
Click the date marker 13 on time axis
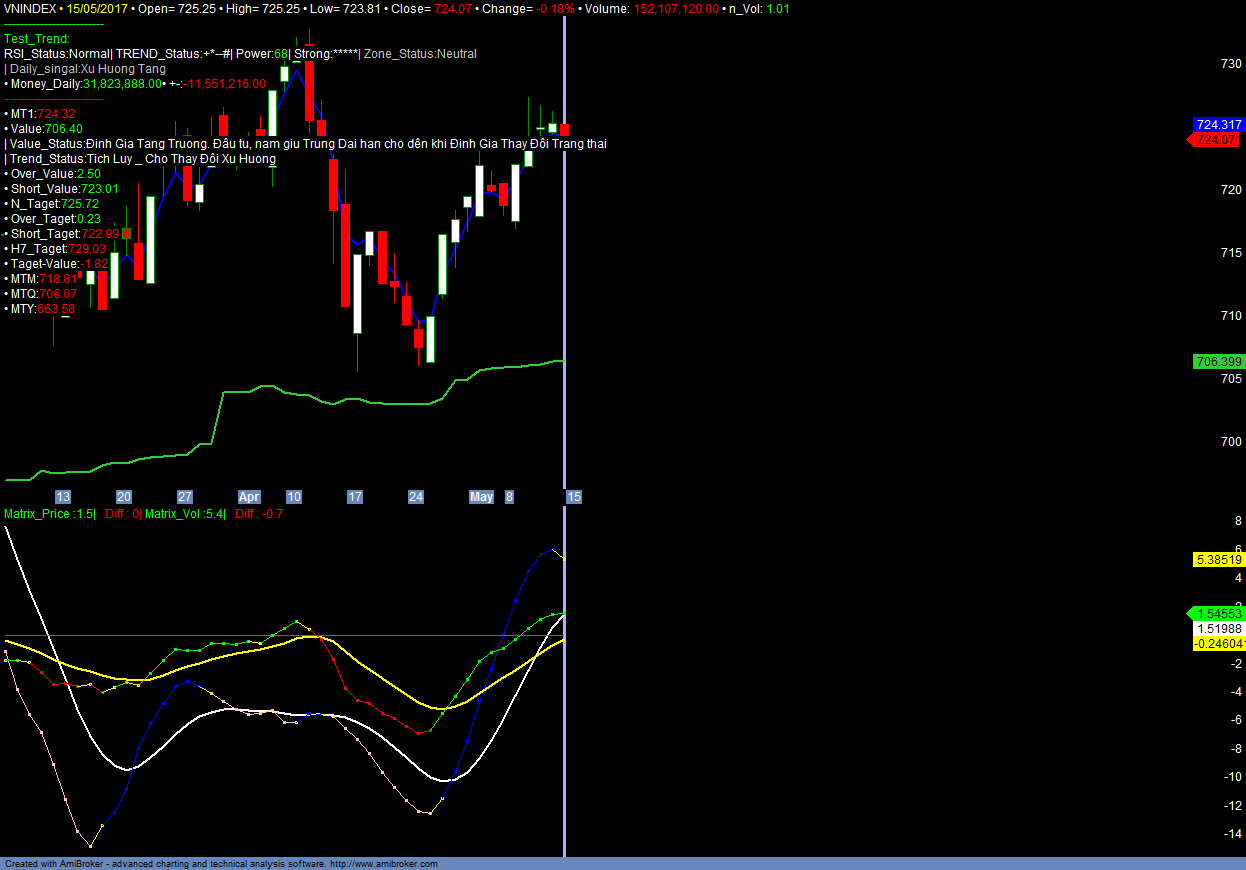pos(63,497)
